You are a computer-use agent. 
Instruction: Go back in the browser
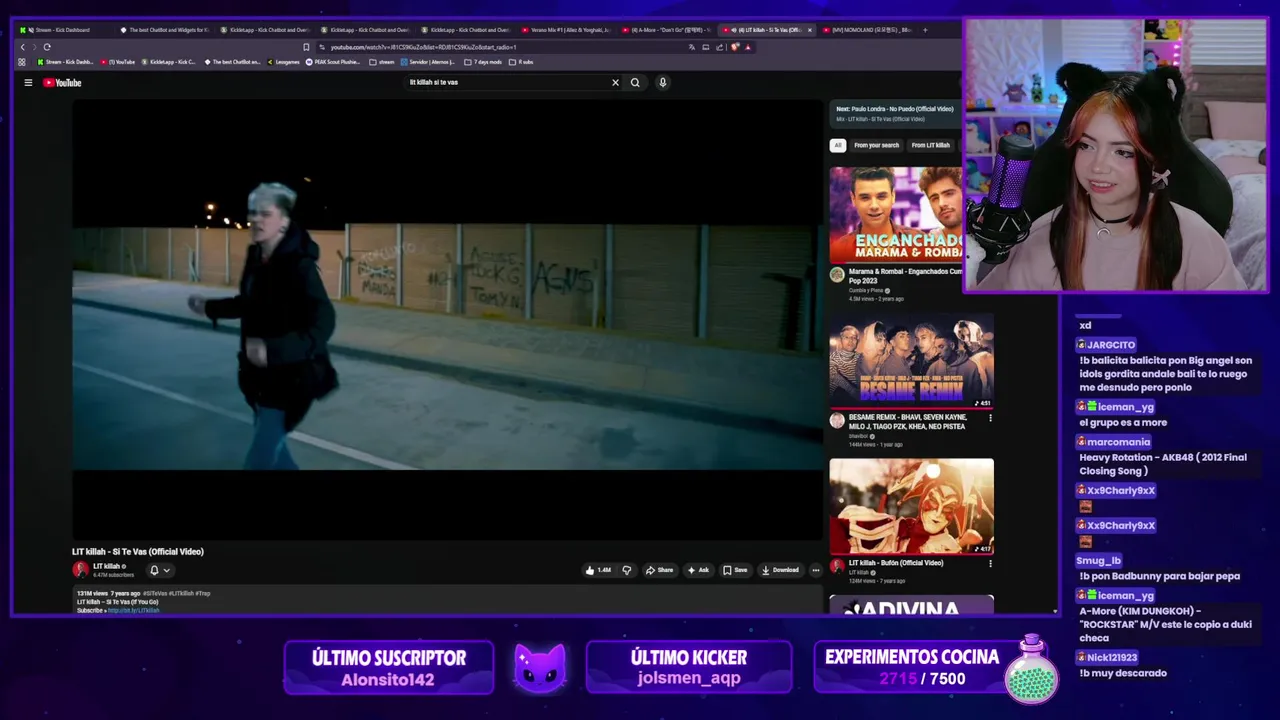(22, 47)
